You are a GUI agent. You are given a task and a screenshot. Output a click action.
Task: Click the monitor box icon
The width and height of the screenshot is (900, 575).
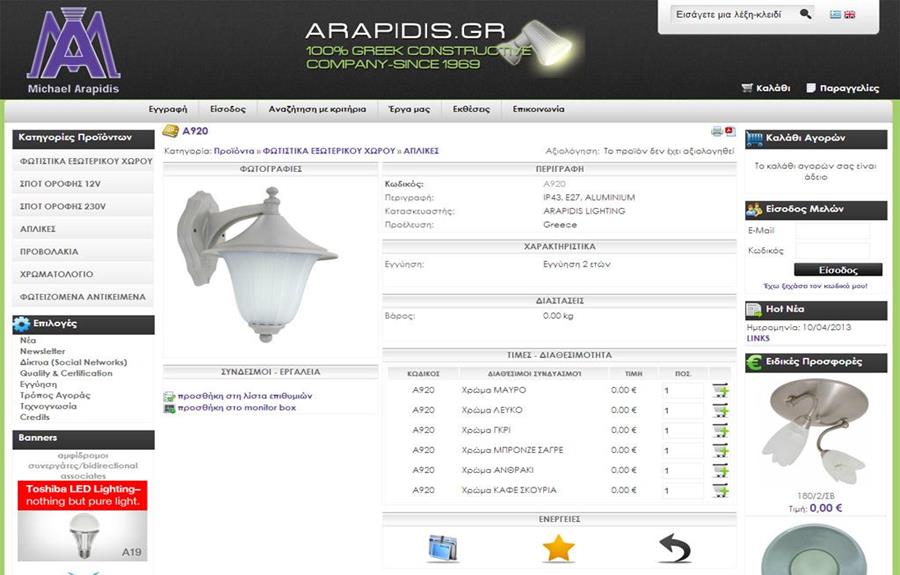tap(169, 409)
